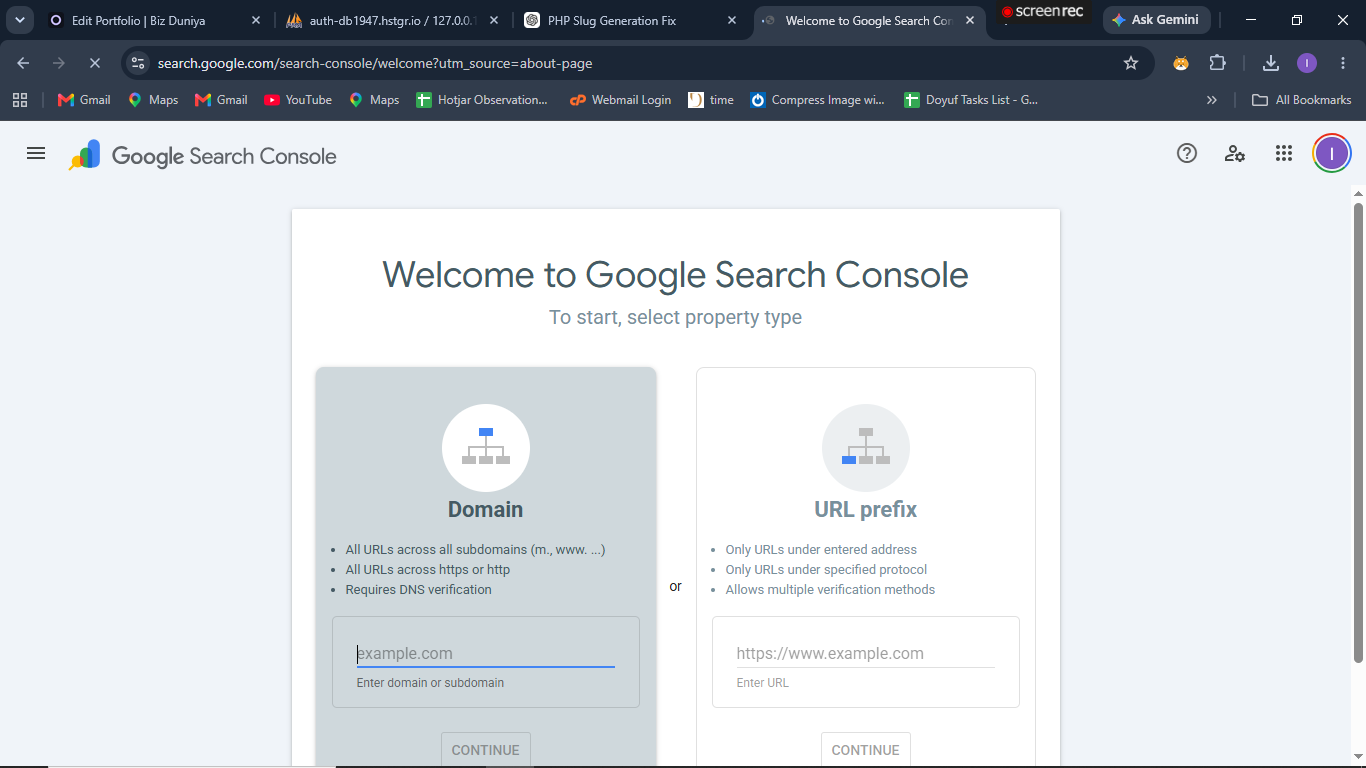Image resolution: width=1366 pixels, height=768 pixels.
Task: Open the YouTube bookmark
Action: [x=298, y=100]
